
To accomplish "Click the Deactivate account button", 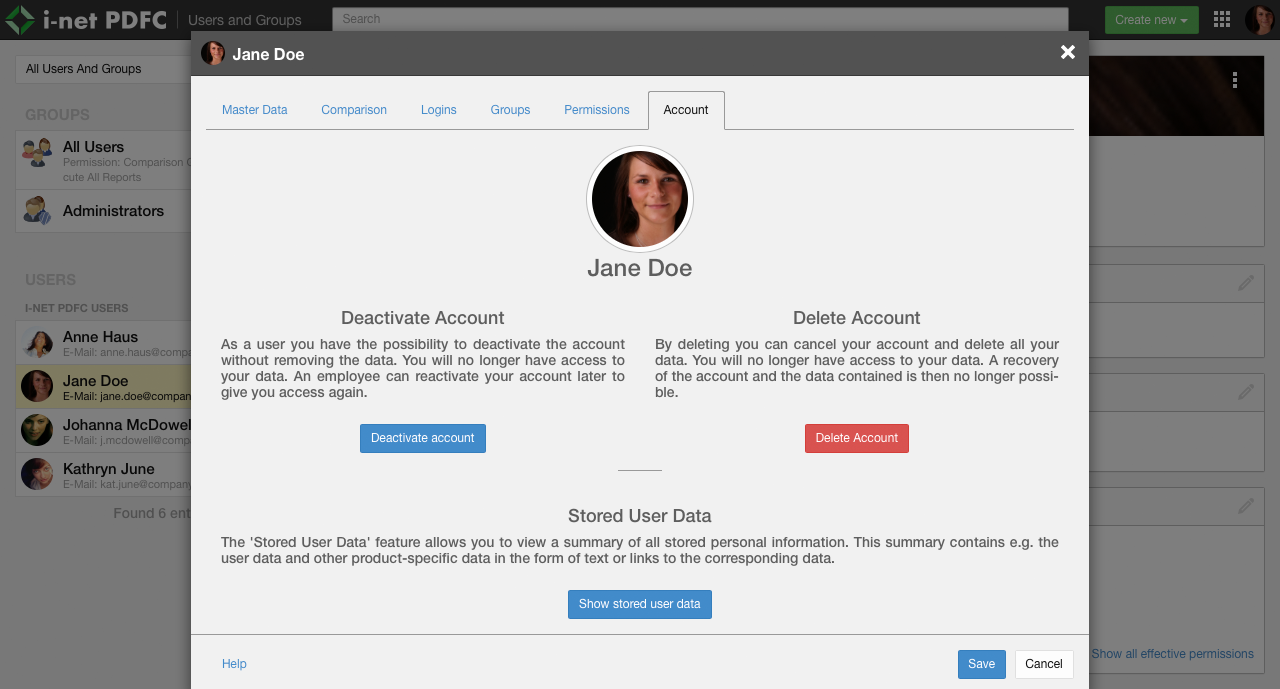I will tap(423, 438).
